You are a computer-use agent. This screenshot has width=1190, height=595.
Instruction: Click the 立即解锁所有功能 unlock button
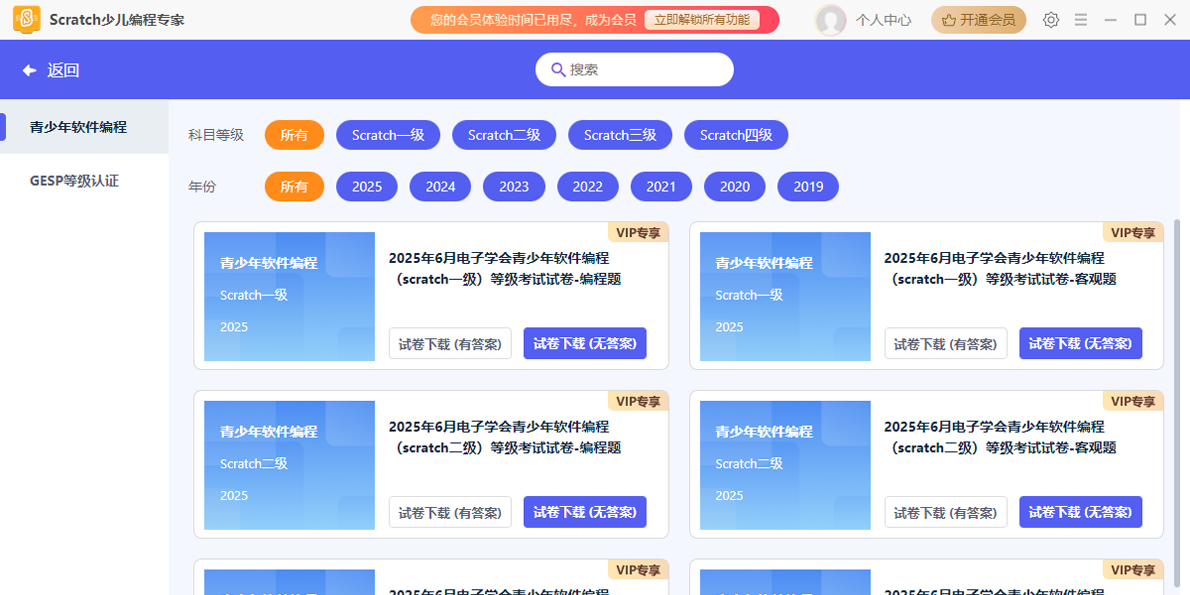point(703,19)
